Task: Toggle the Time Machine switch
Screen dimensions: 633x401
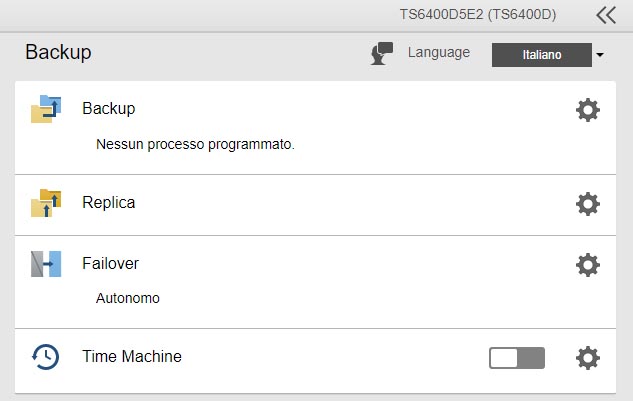Action: pyautogui.click(x=517, y=358)
